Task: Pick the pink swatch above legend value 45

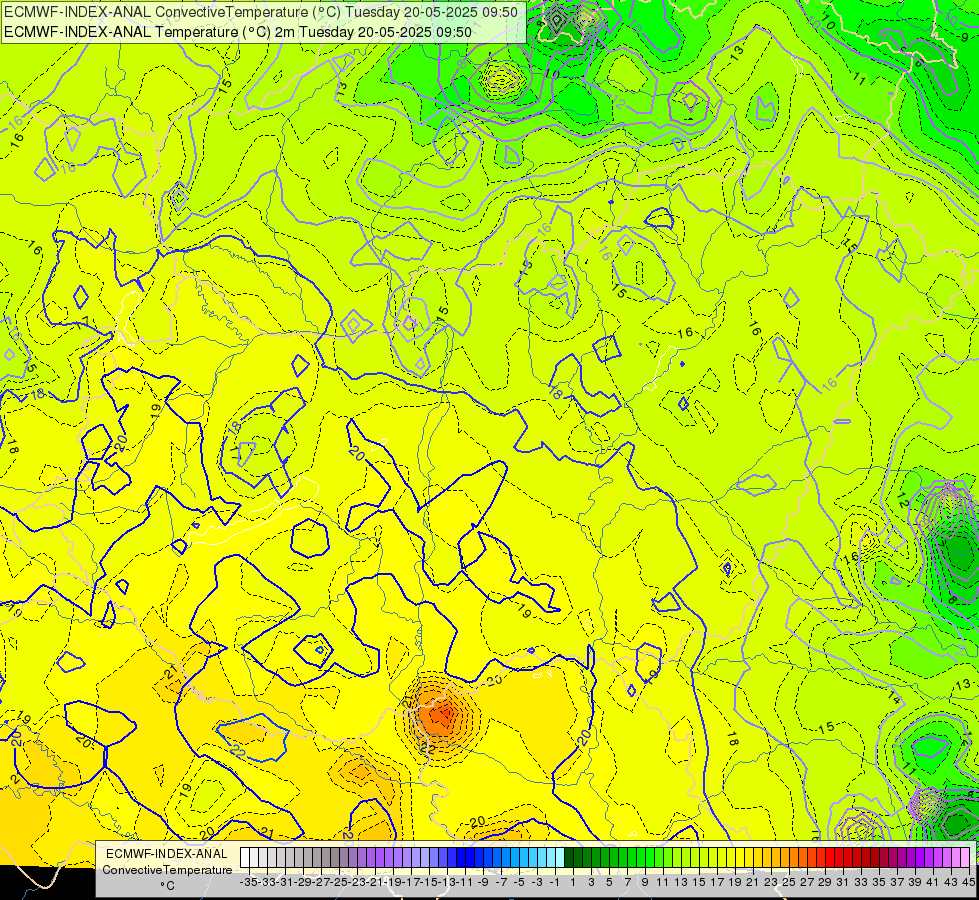Action: click(965, 858)
